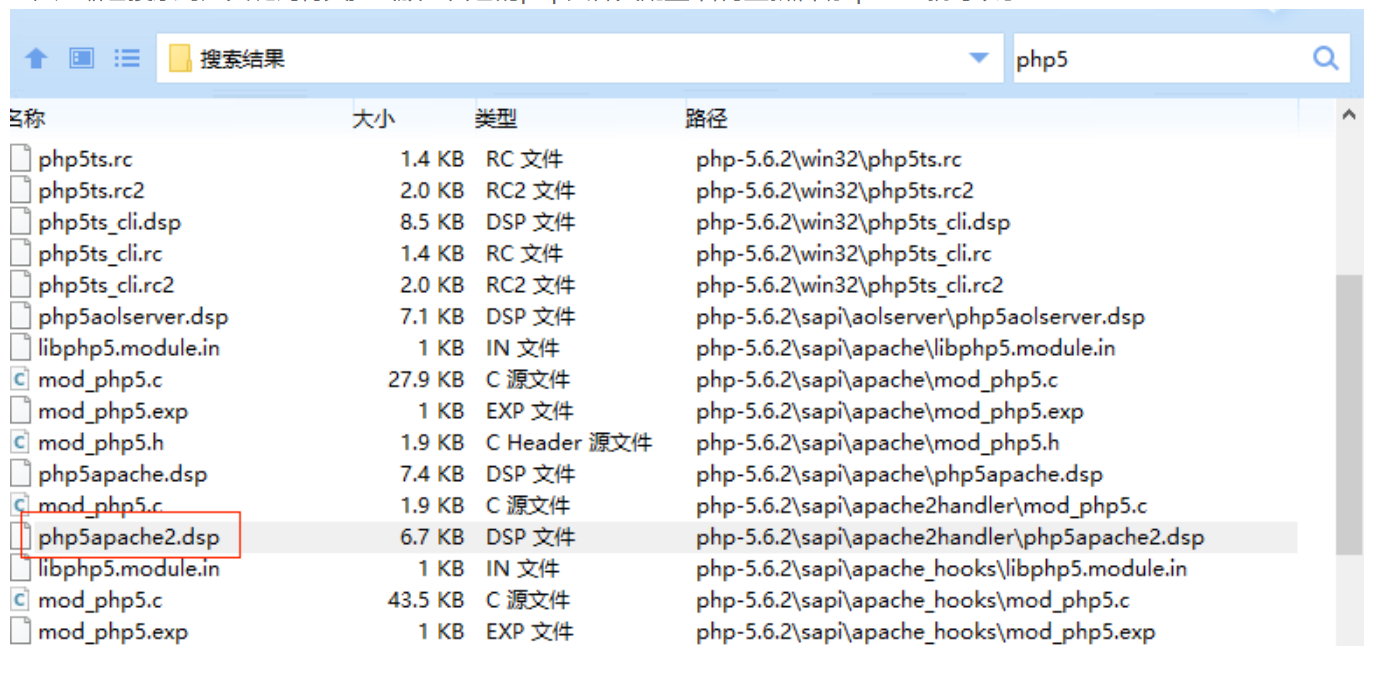Click the 搜索结果 address bar
This screenshot has height=682, width=1374.
[x=580, y=59]
